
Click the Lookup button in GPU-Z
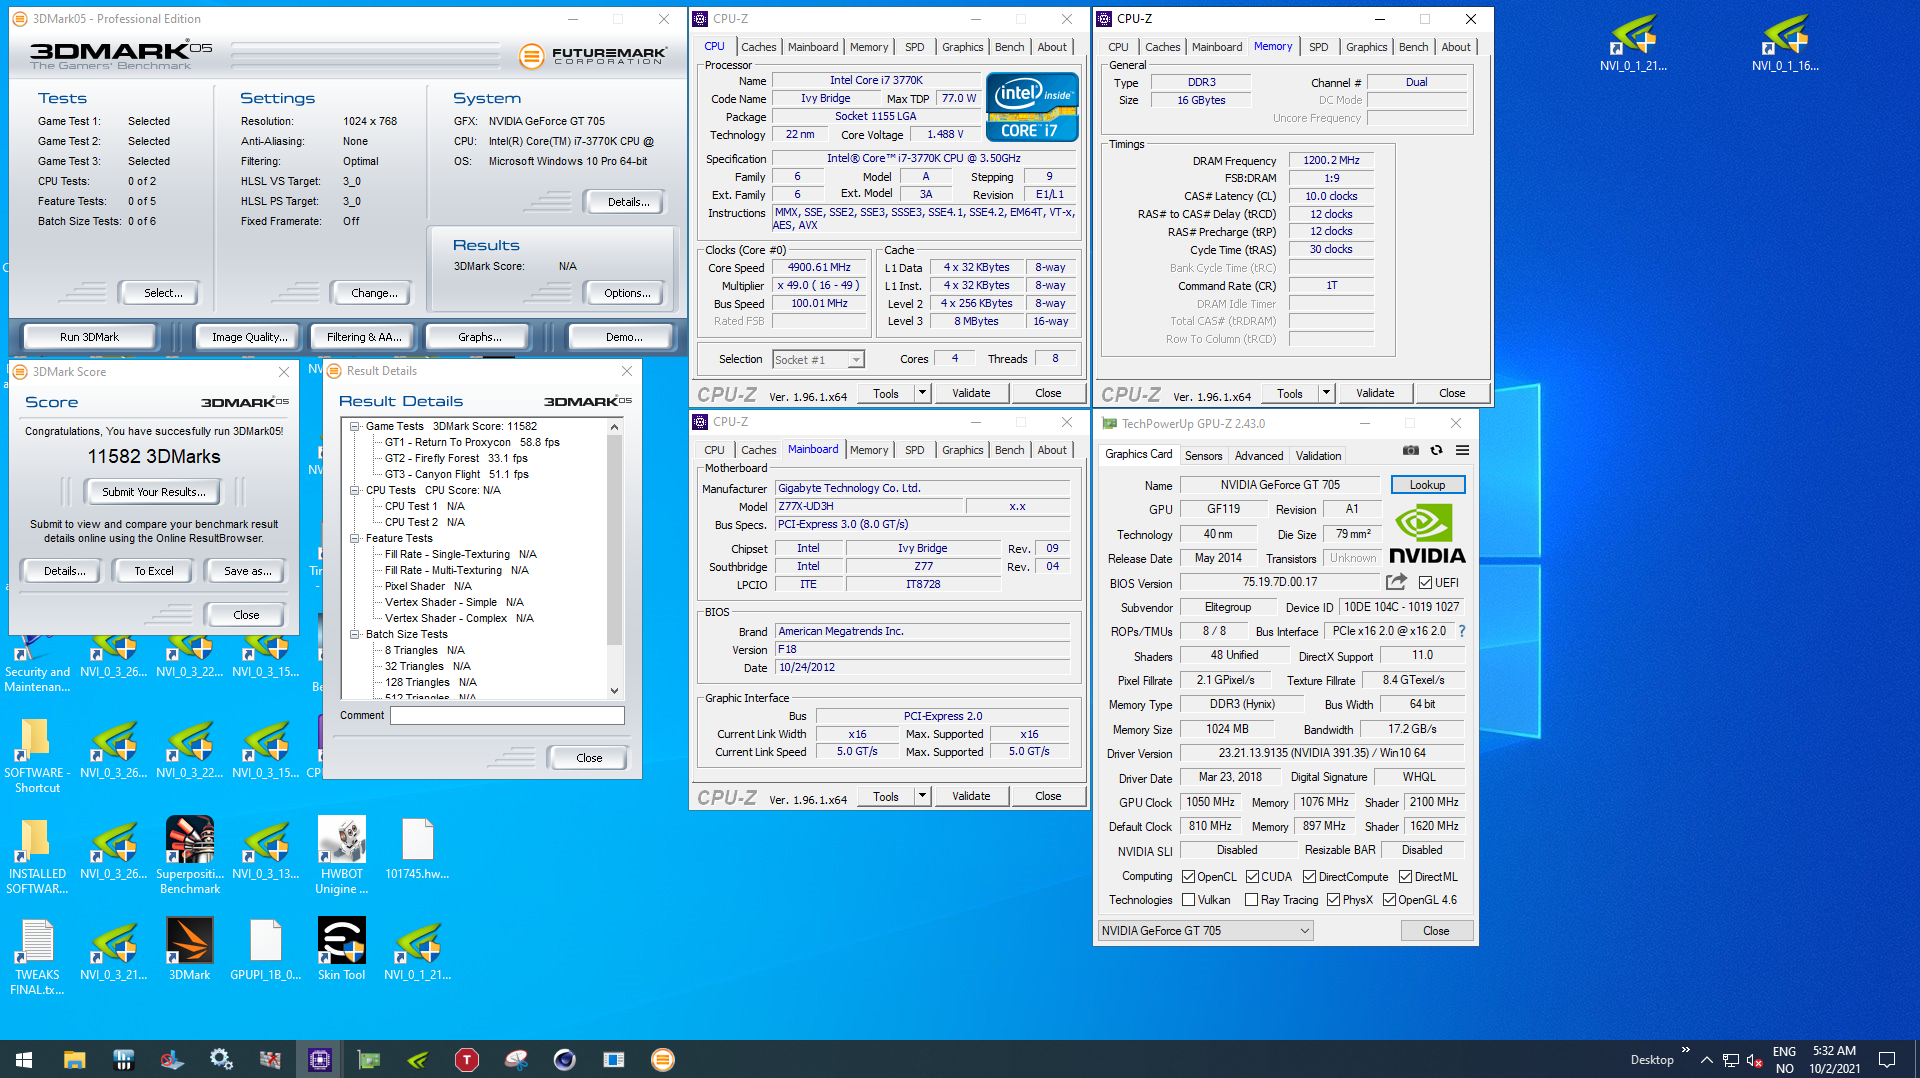pos(1427,485)
